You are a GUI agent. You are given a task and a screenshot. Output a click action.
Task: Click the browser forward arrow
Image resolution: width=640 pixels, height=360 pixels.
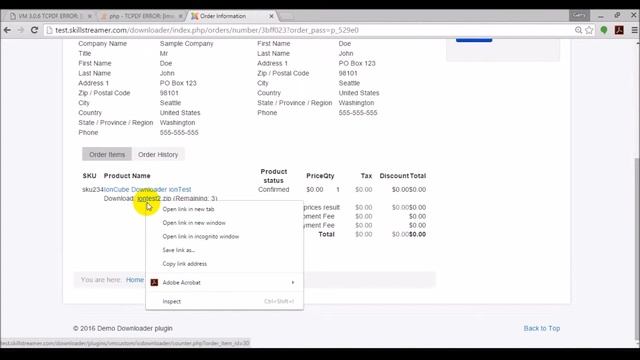pyautogui.click(x=21, y=30)
